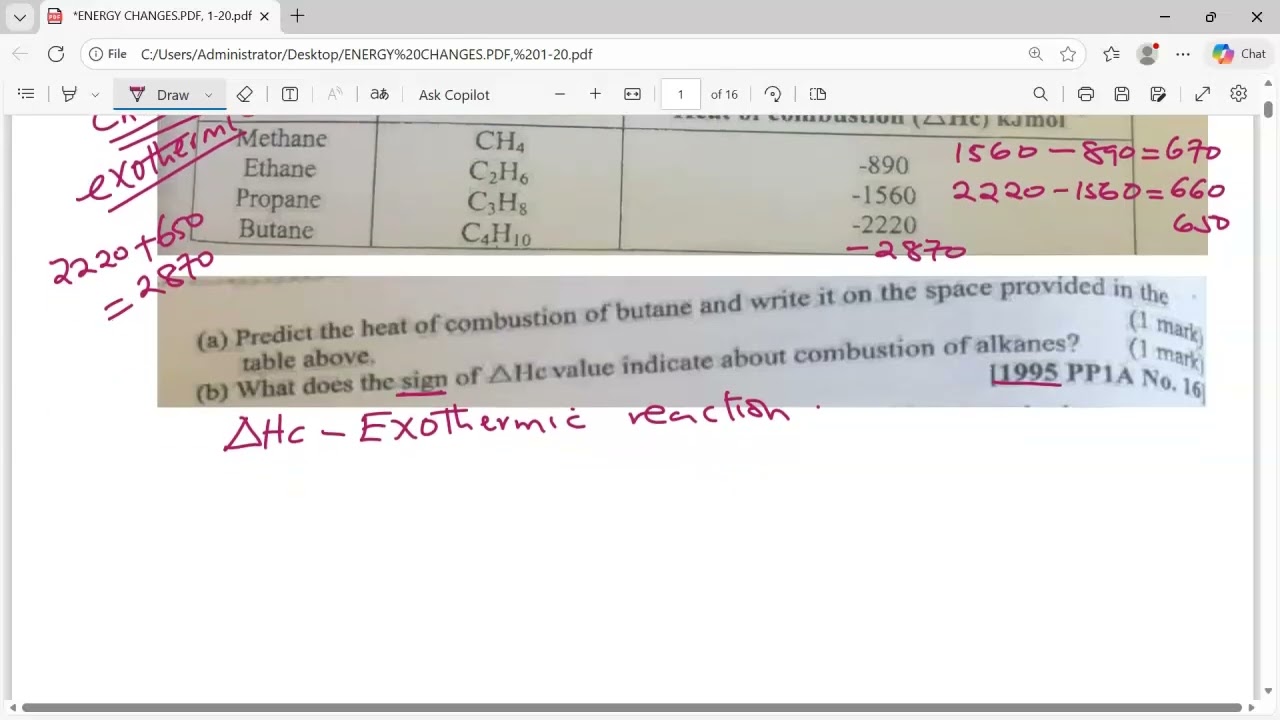
Task: Open Find in the PDF
Action: [x=1040, y=94]
